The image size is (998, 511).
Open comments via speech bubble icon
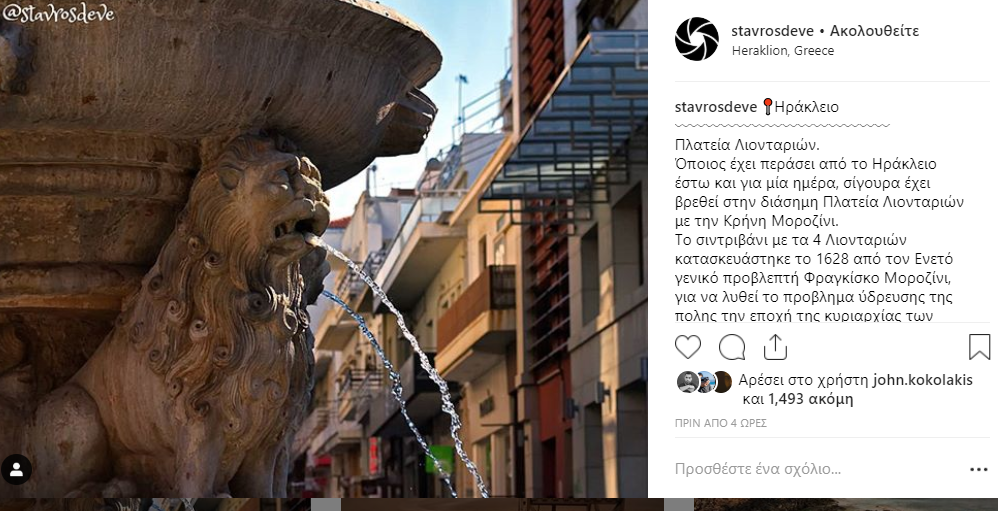732,347
